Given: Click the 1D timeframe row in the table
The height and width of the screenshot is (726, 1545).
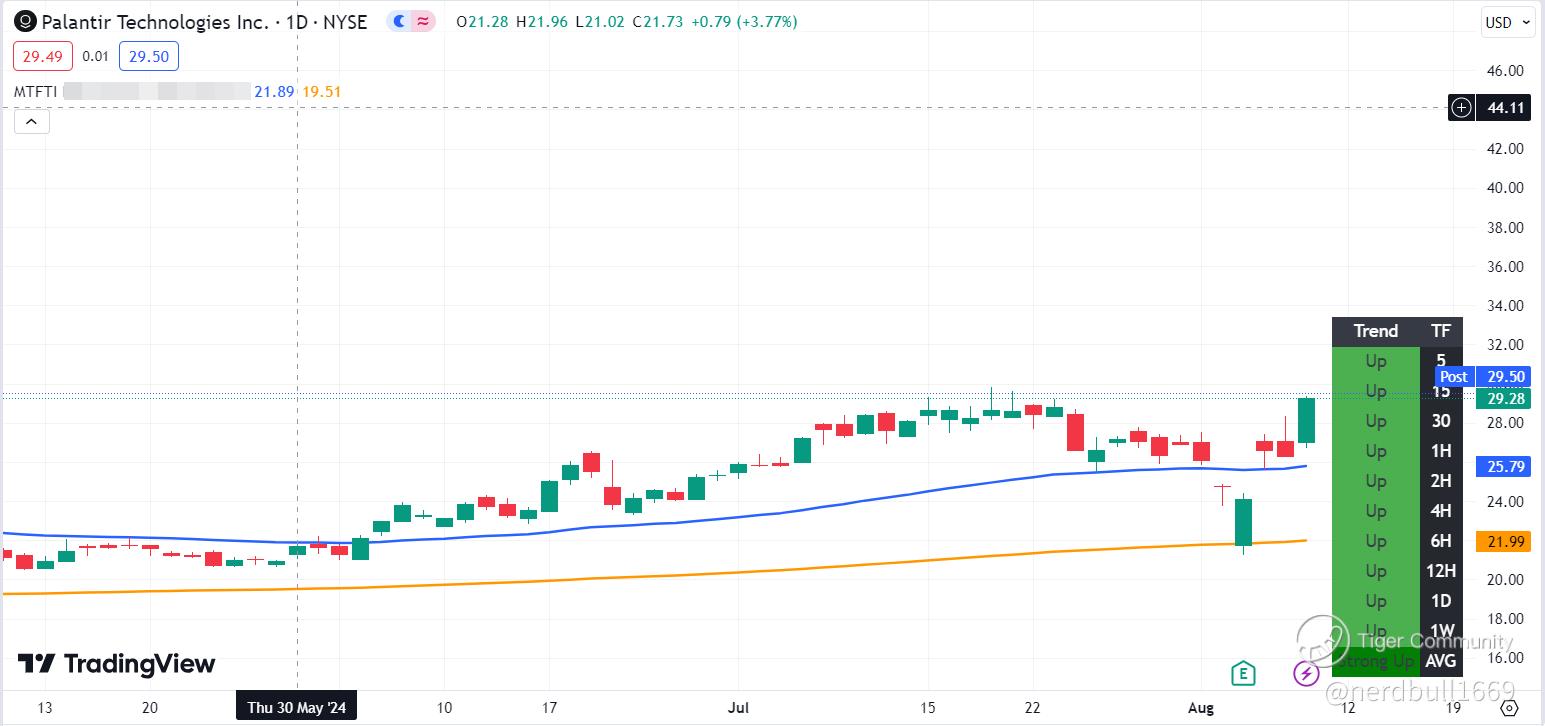Looking at the screenshot, I should [1397, 601].
